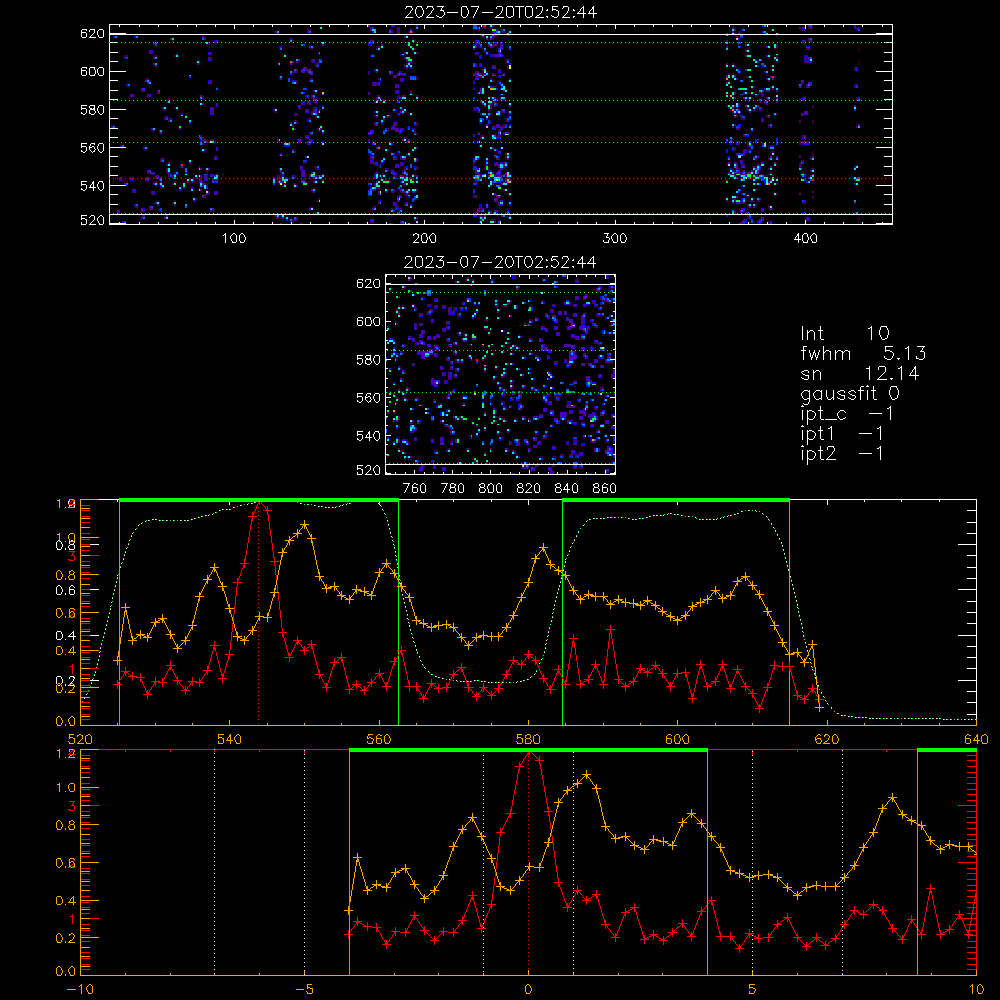
Task: Click x-axis label 200 under the top image
Action: point(424,239)
